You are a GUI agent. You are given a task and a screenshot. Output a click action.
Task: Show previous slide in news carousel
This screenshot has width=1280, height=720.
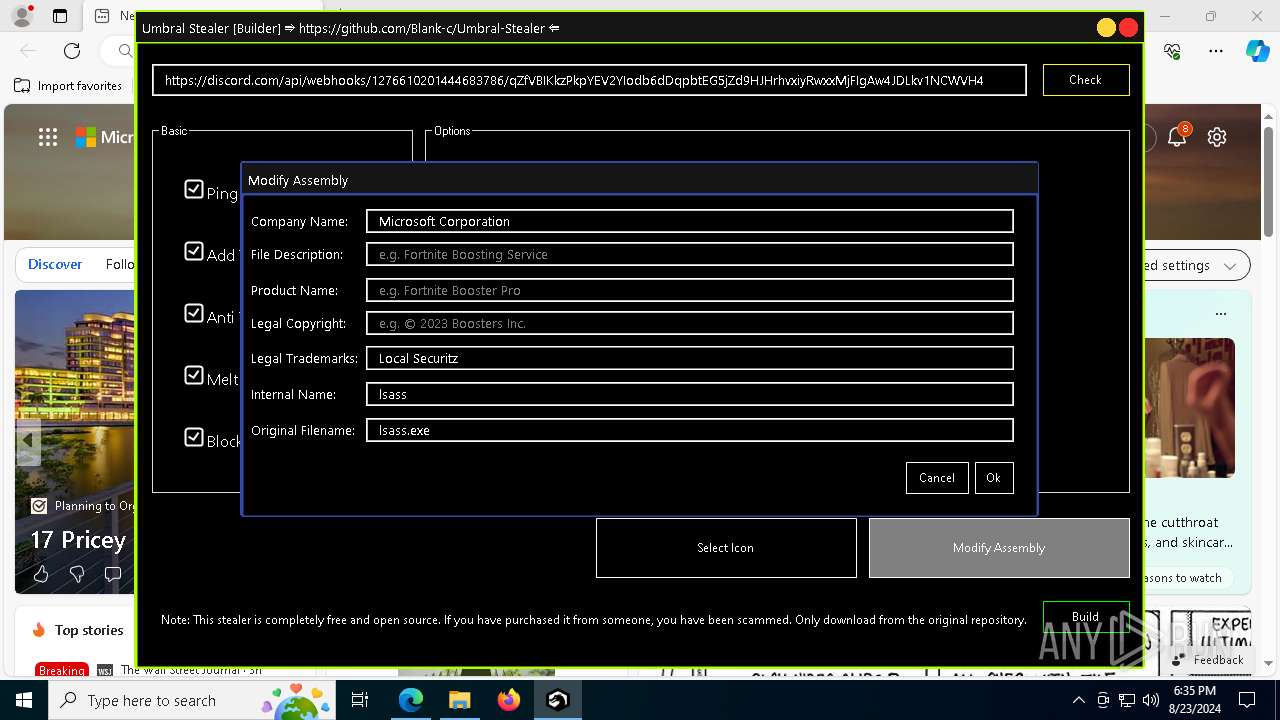tap(28, 440)
